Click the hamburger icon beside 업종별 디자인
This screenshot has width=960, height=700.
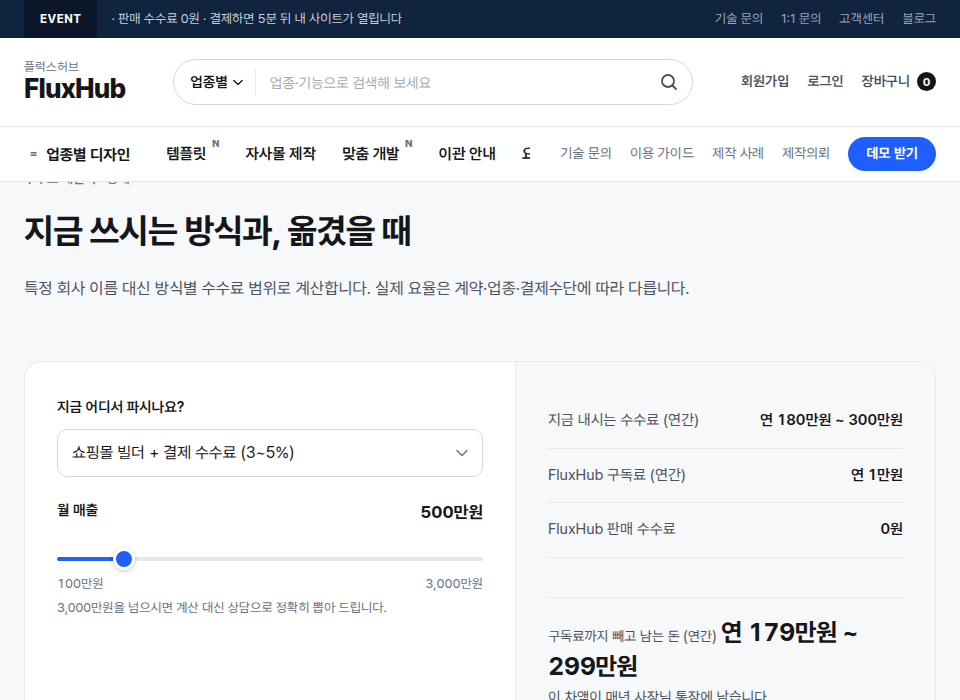[33, 154]
